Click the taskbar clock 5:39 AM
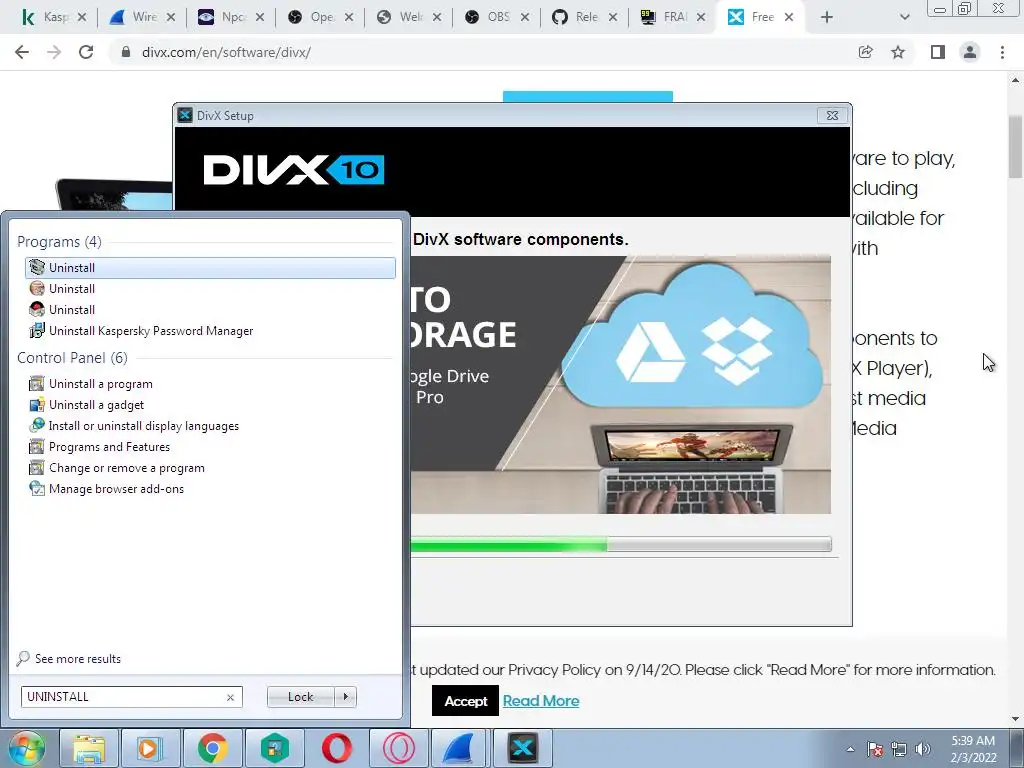1024x768 pixels. 973,749
